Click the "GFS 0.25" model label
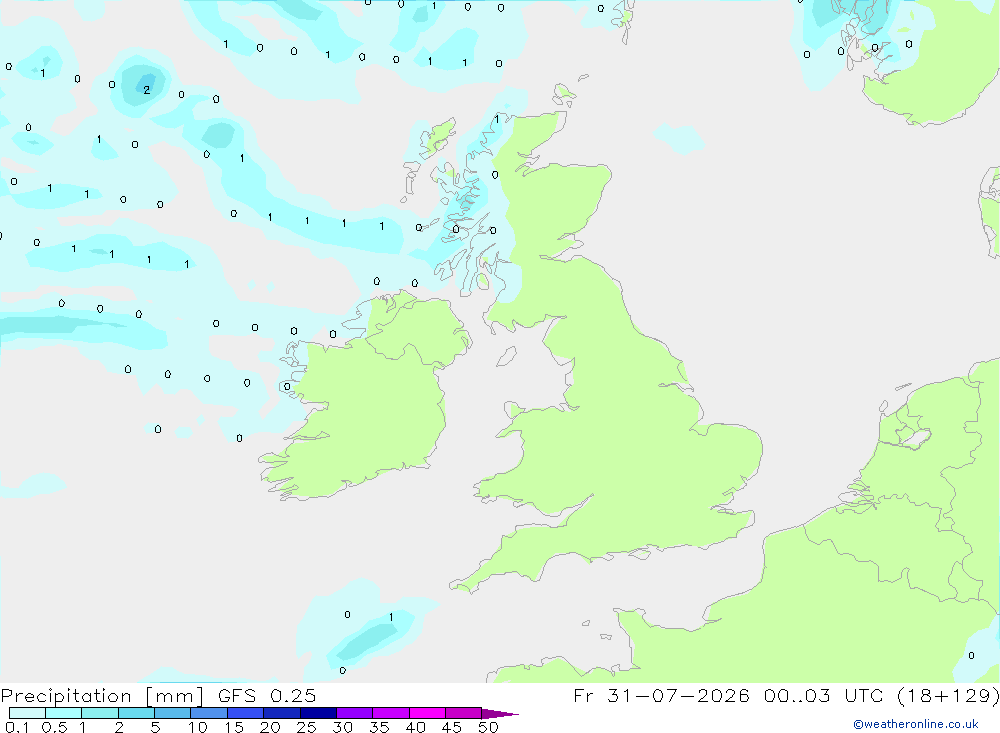The height and width of the screenshot is (733, 1000). coord(267,696)
